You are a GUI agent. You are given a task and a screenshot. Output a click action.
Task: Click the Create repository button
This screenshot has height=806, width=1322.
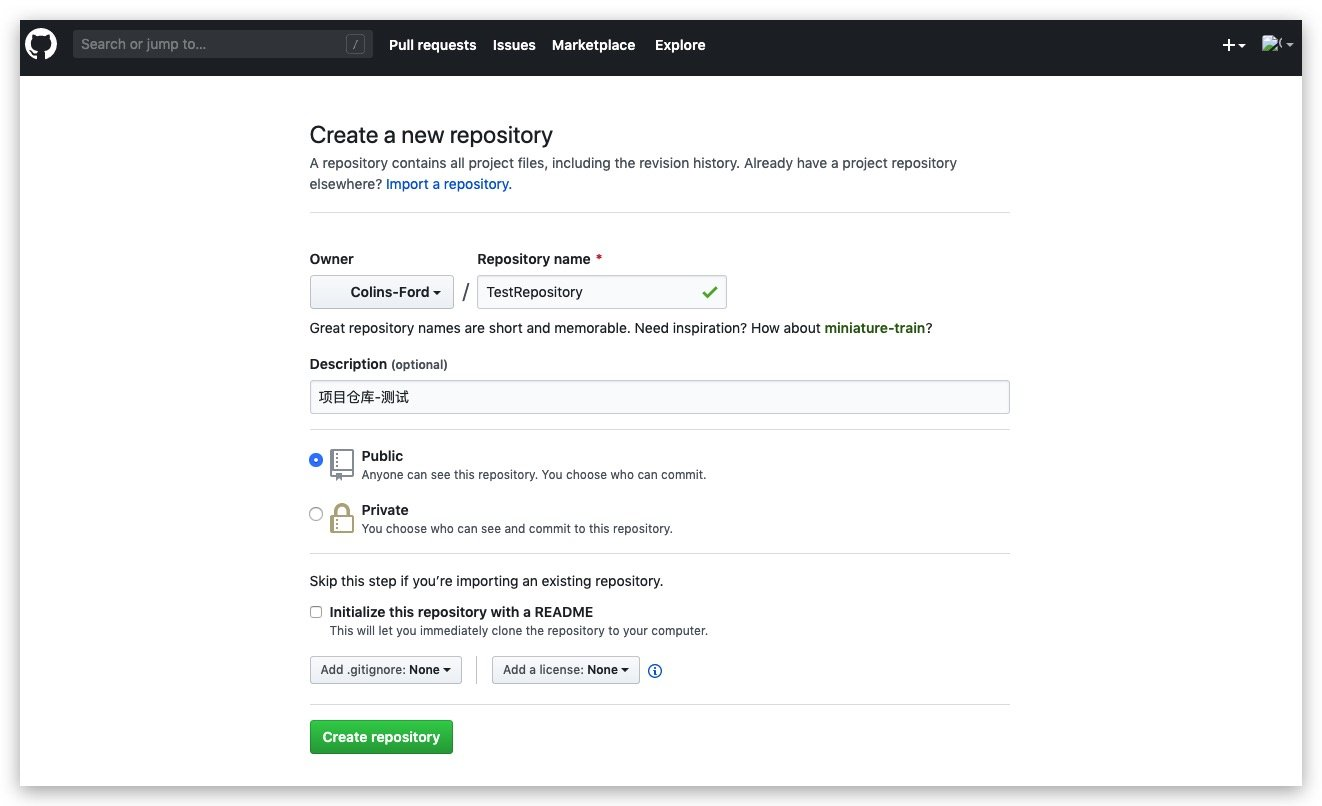coord(381,737)
